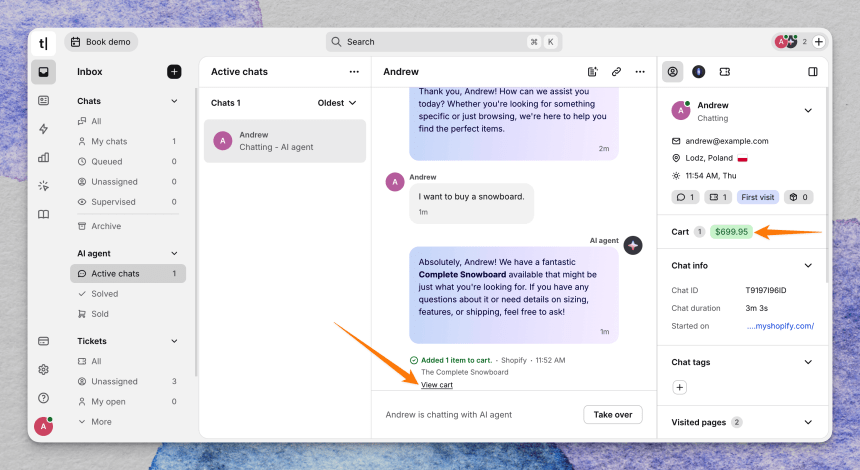Click the note icon in Andrew chat header
The height and width of the screenshot is (470, 860).
click(x=592, y=72)
